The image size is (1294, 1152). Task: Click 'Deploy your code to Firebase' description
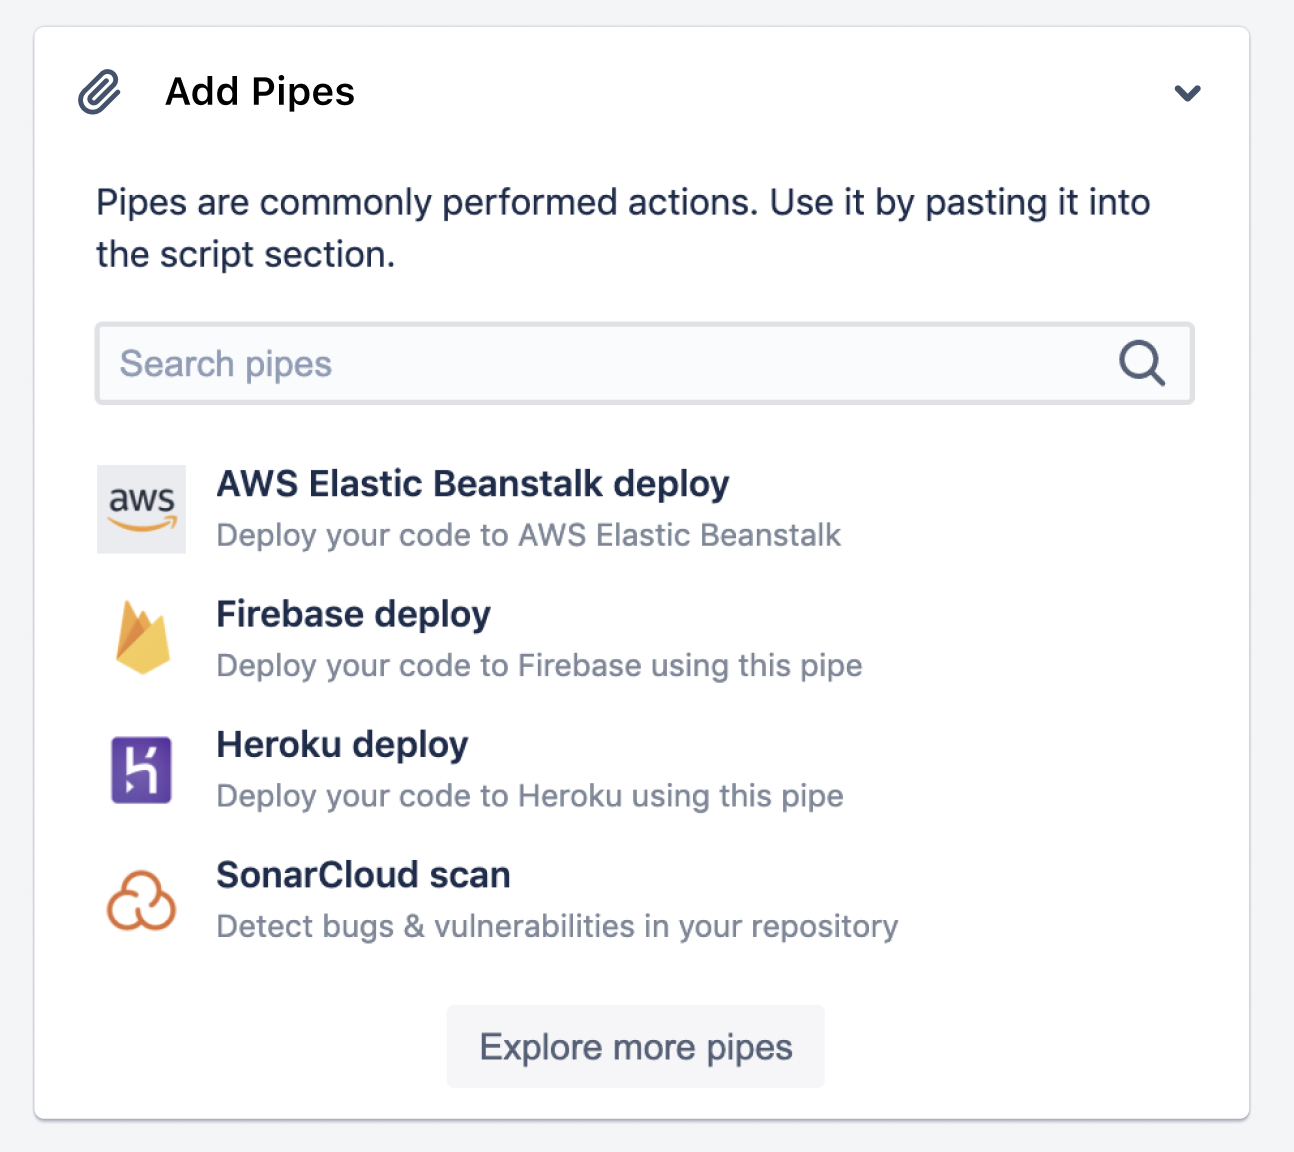coord(539,666)
